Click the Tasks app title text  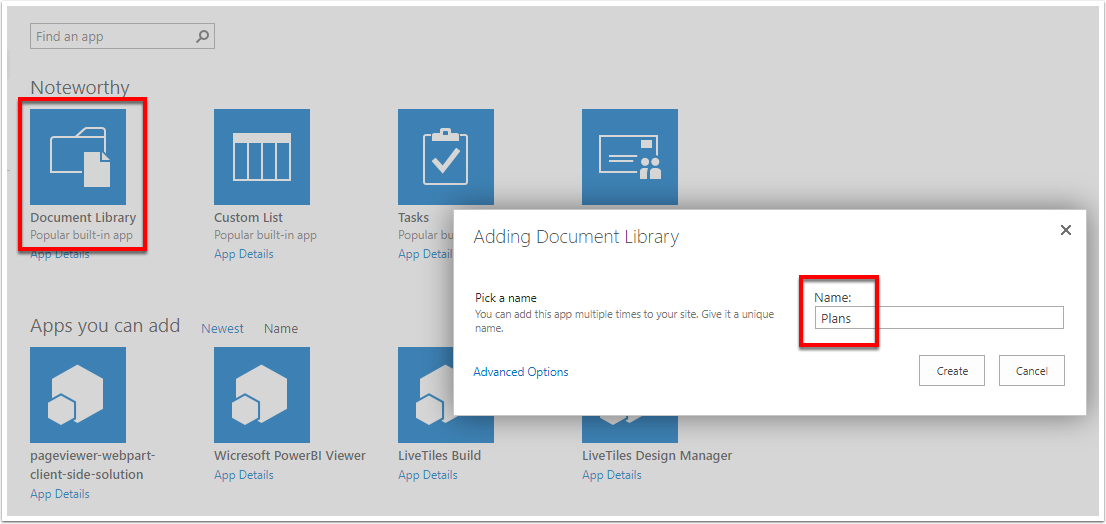tap(414, 218)
